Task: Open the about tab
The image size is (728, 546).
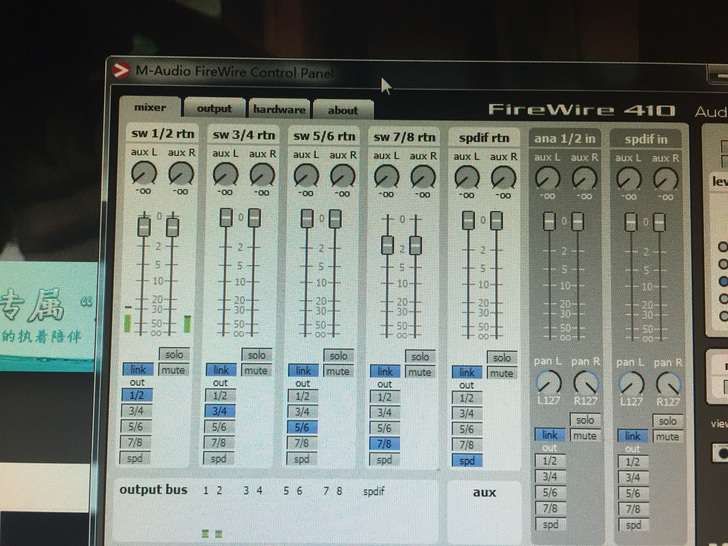Action: pos(343,111)
